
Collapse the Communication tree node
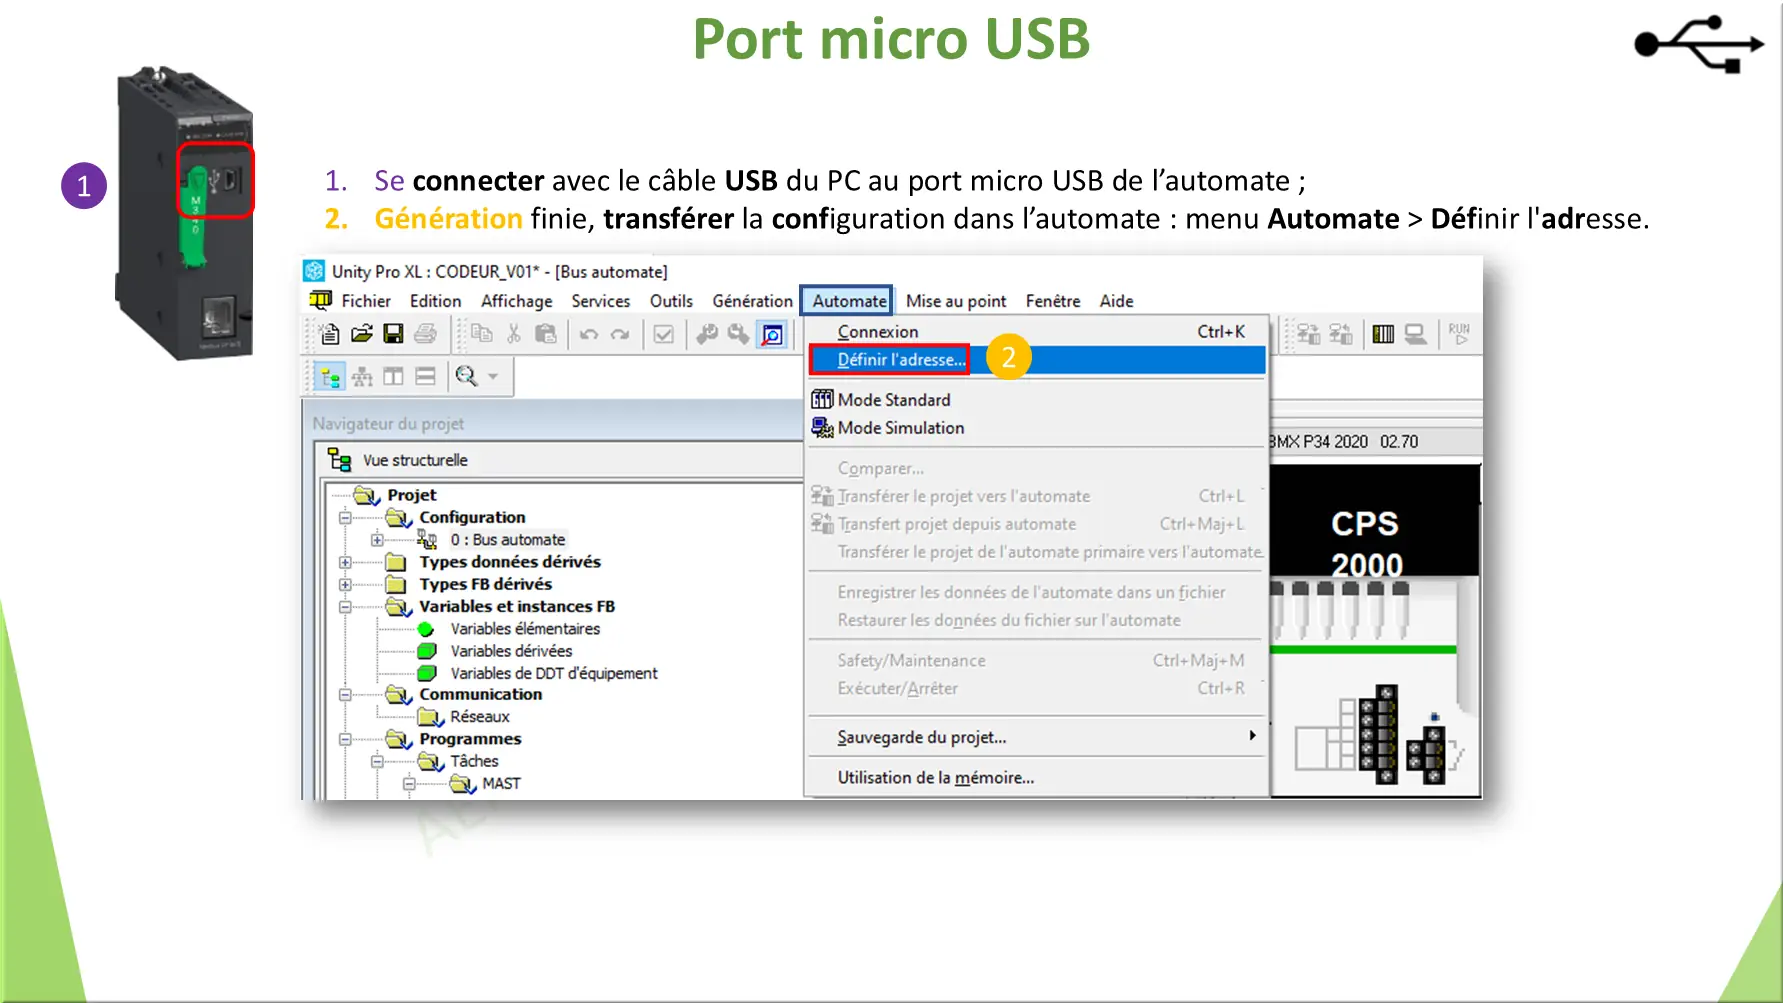tap(345, 695)
